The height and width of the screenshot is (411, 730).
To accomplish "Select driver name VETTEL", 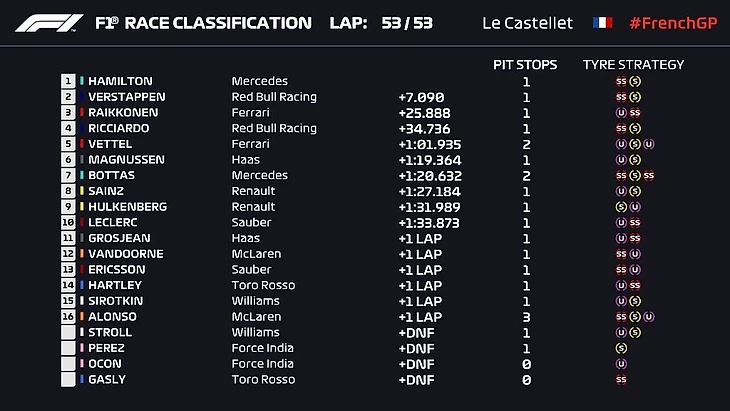I will 110,144.
